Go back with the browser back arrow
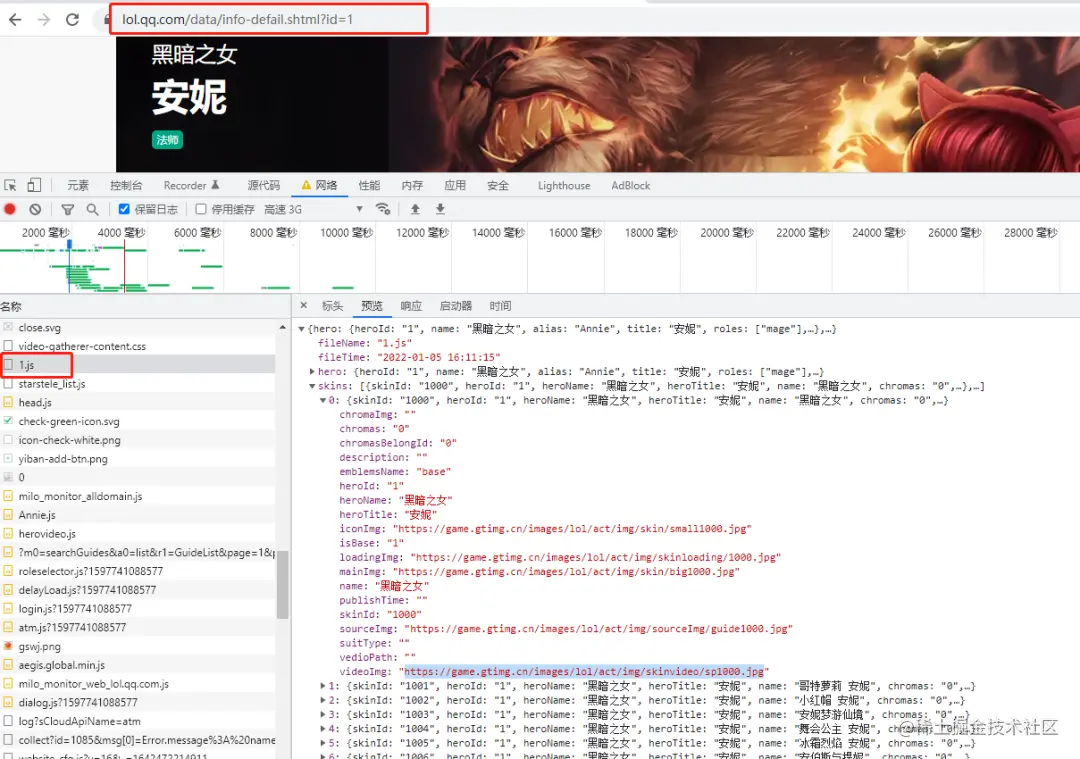 coord(15,19)
